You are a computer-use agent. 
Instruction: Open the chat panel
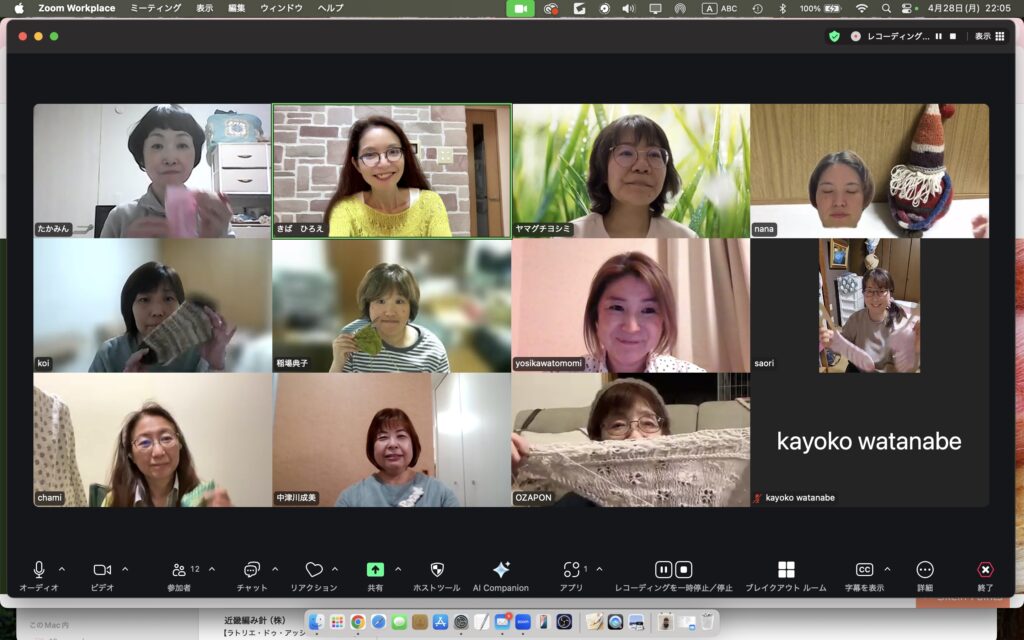pos(252,570)
